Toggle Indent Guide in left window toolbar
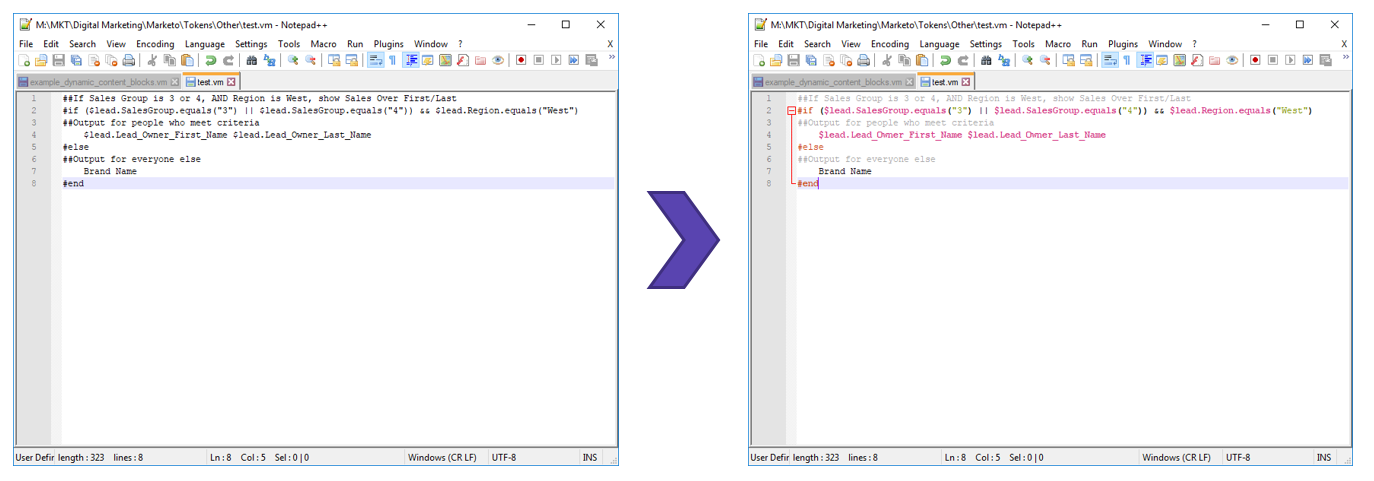The height and width of the screenshot is (481, 1374). click(411, 61)
